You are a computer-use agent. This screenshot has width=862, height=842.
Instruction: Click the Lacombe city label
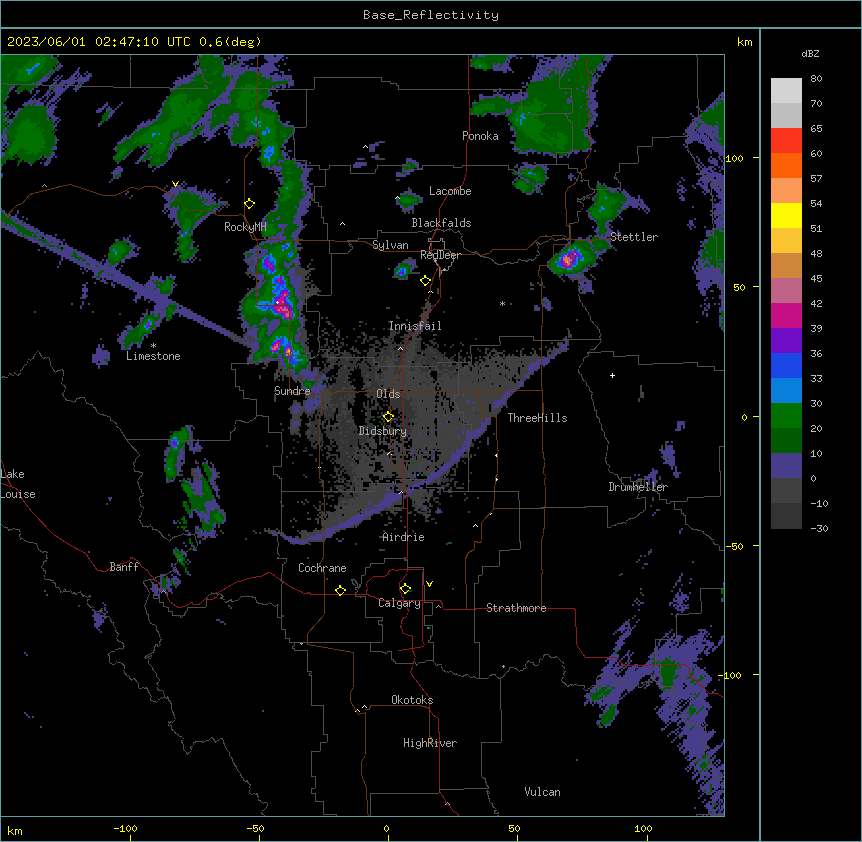pyautogui.click(x=450, y=191)
